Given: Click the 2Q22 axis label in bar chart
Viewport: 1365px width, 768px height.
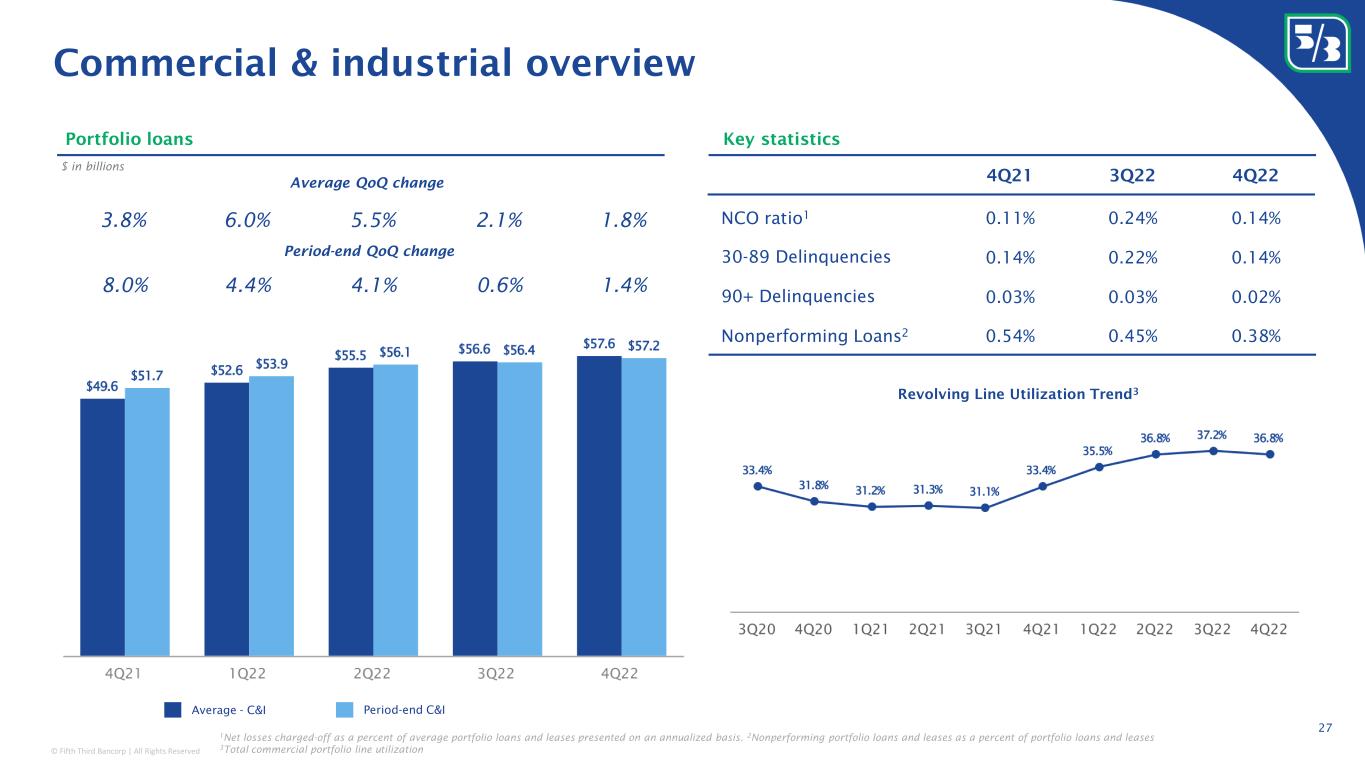Looking at the screenshot, I should (x=372, y=672).
